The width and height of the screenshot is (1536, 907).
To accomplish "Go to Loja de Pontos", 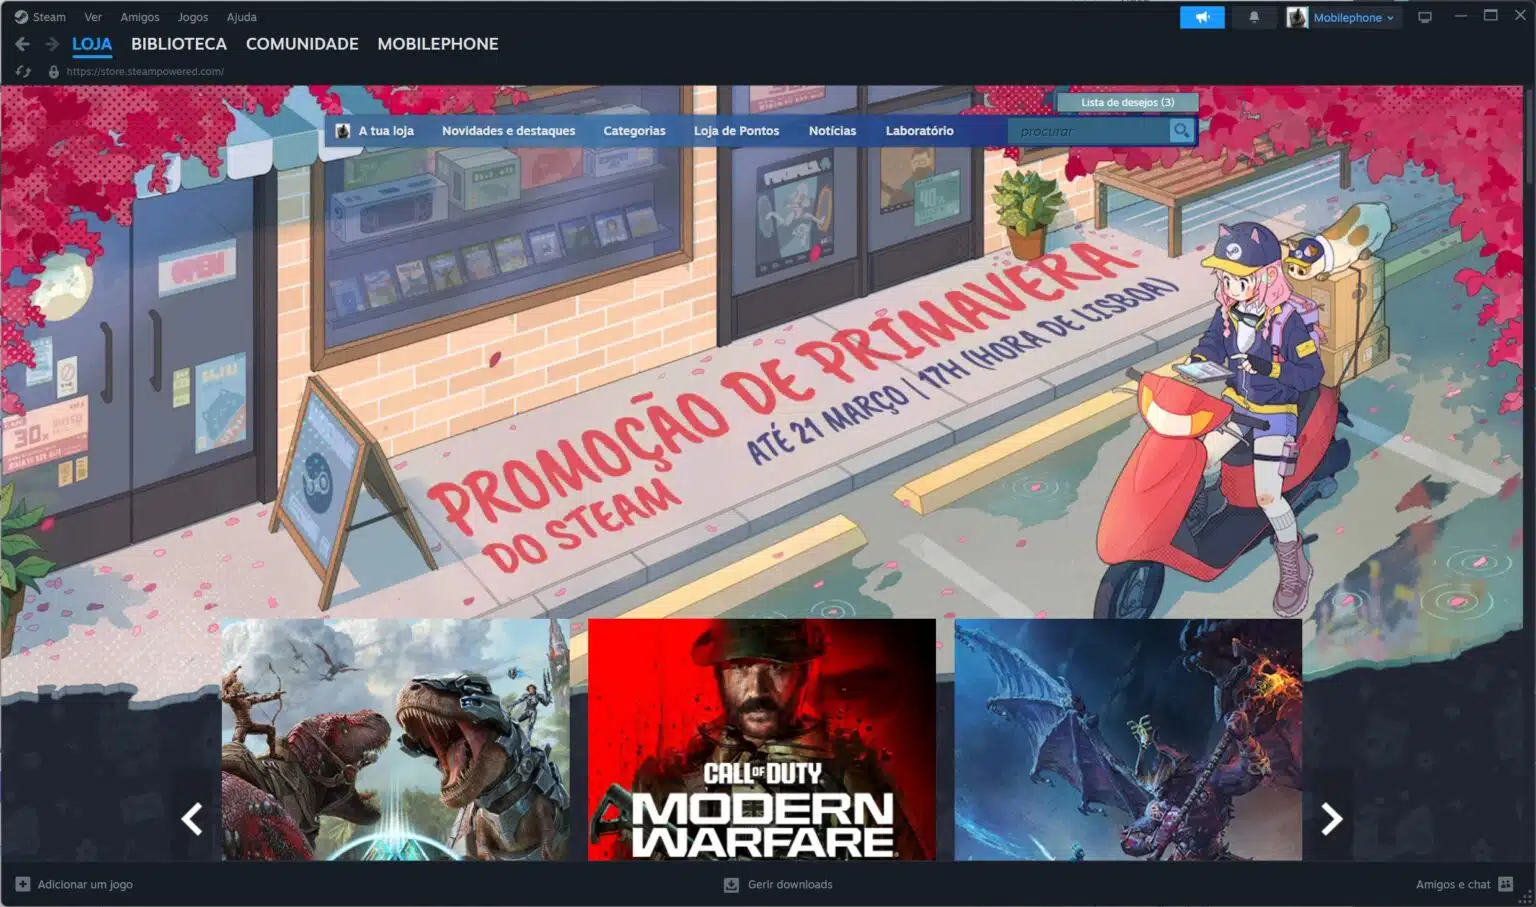I will [x=736, y=131].
